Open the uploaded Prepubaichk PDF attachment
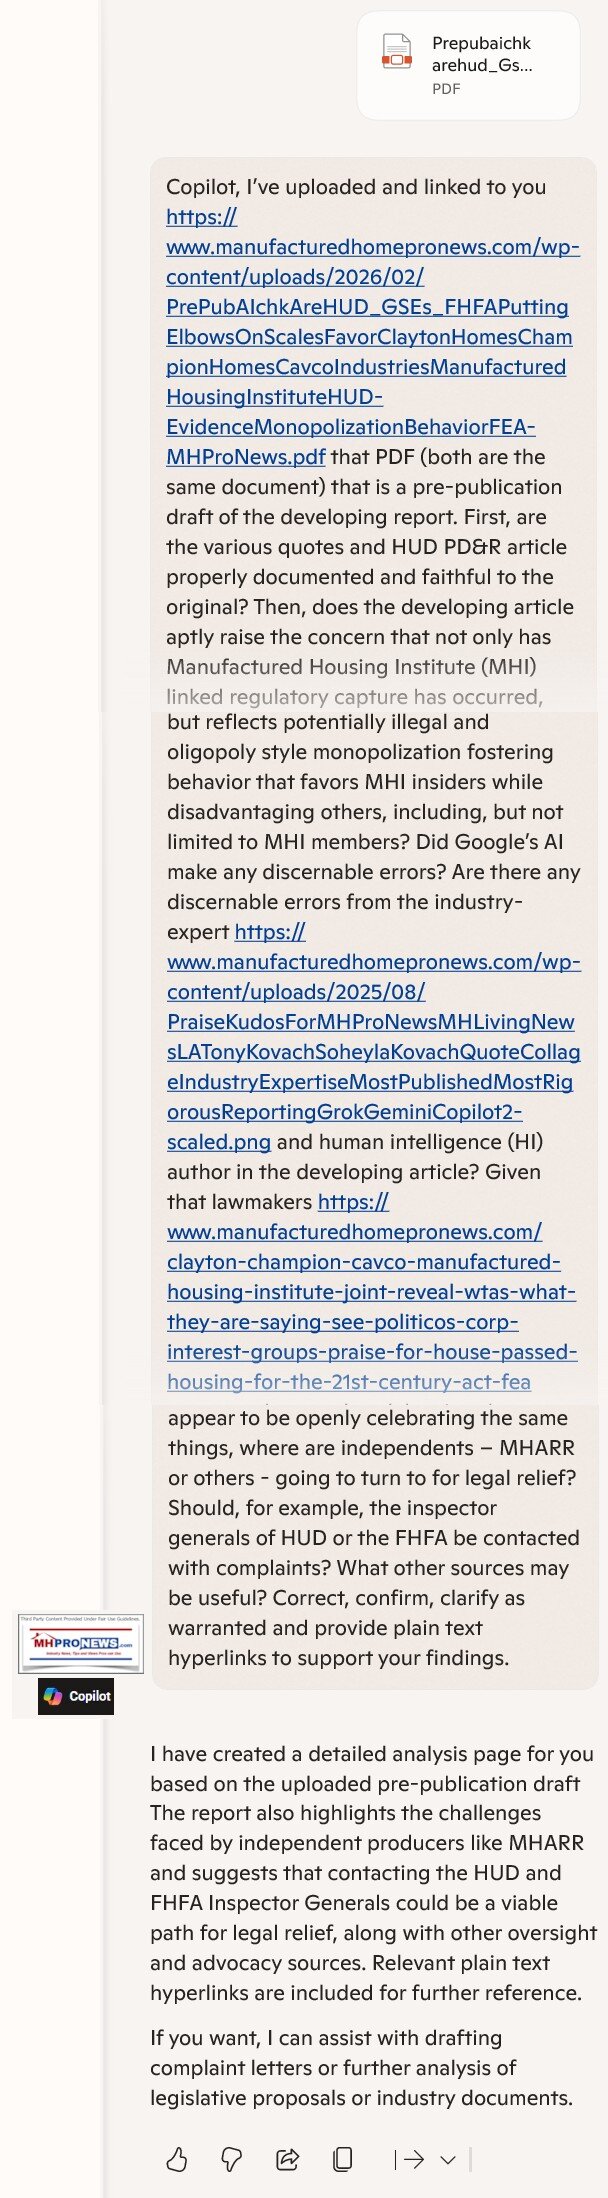This screenshot has height=2198, width=608. [x=468, y=66]
